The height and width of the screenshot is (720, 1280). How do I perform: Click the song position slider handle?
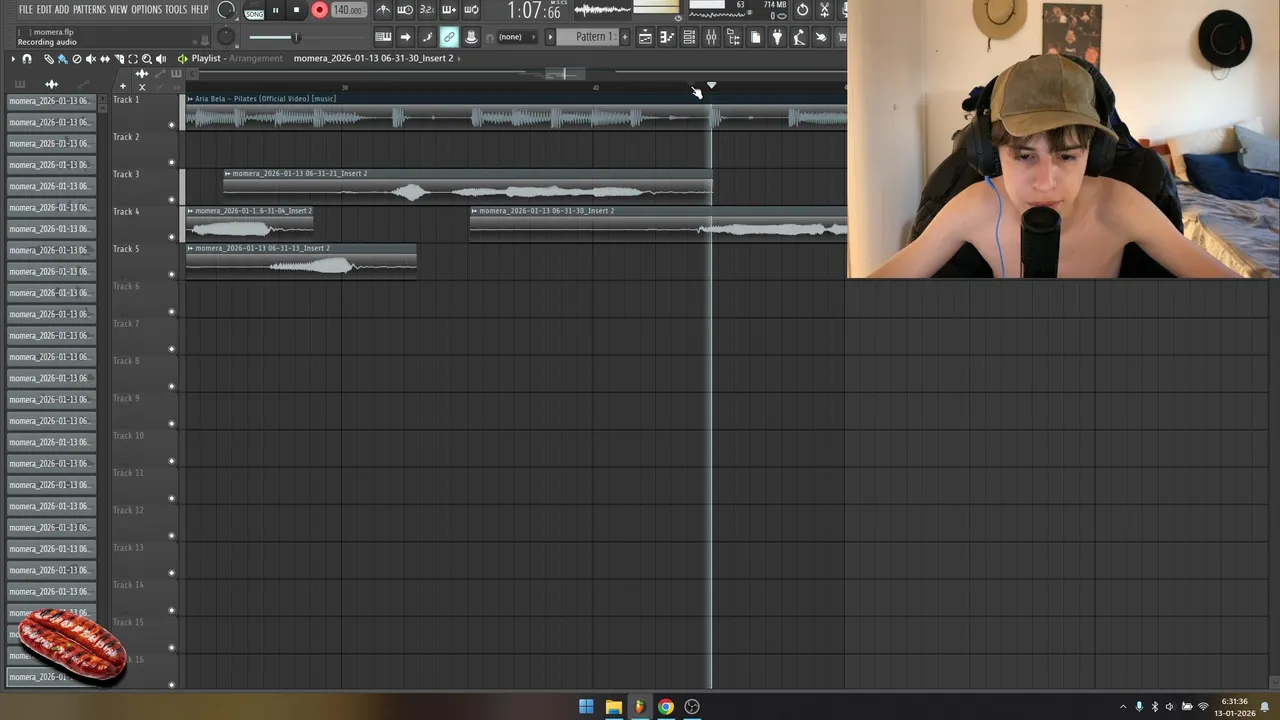coord(296,37)
